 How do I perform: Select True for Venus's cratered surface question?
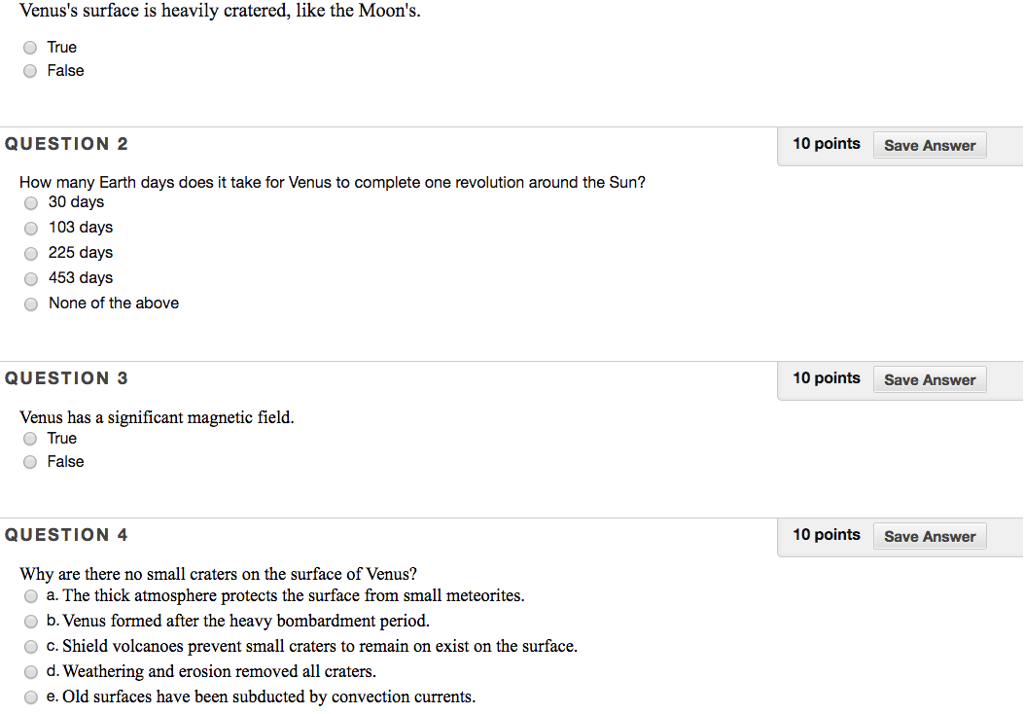pos(30,48)
